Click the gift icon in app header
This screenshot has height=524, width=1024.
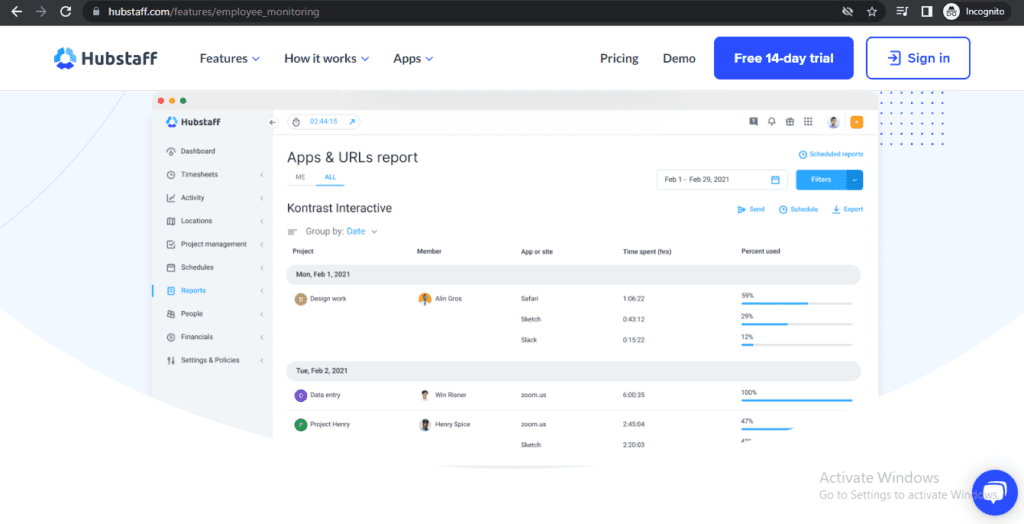tap(790, 122)
